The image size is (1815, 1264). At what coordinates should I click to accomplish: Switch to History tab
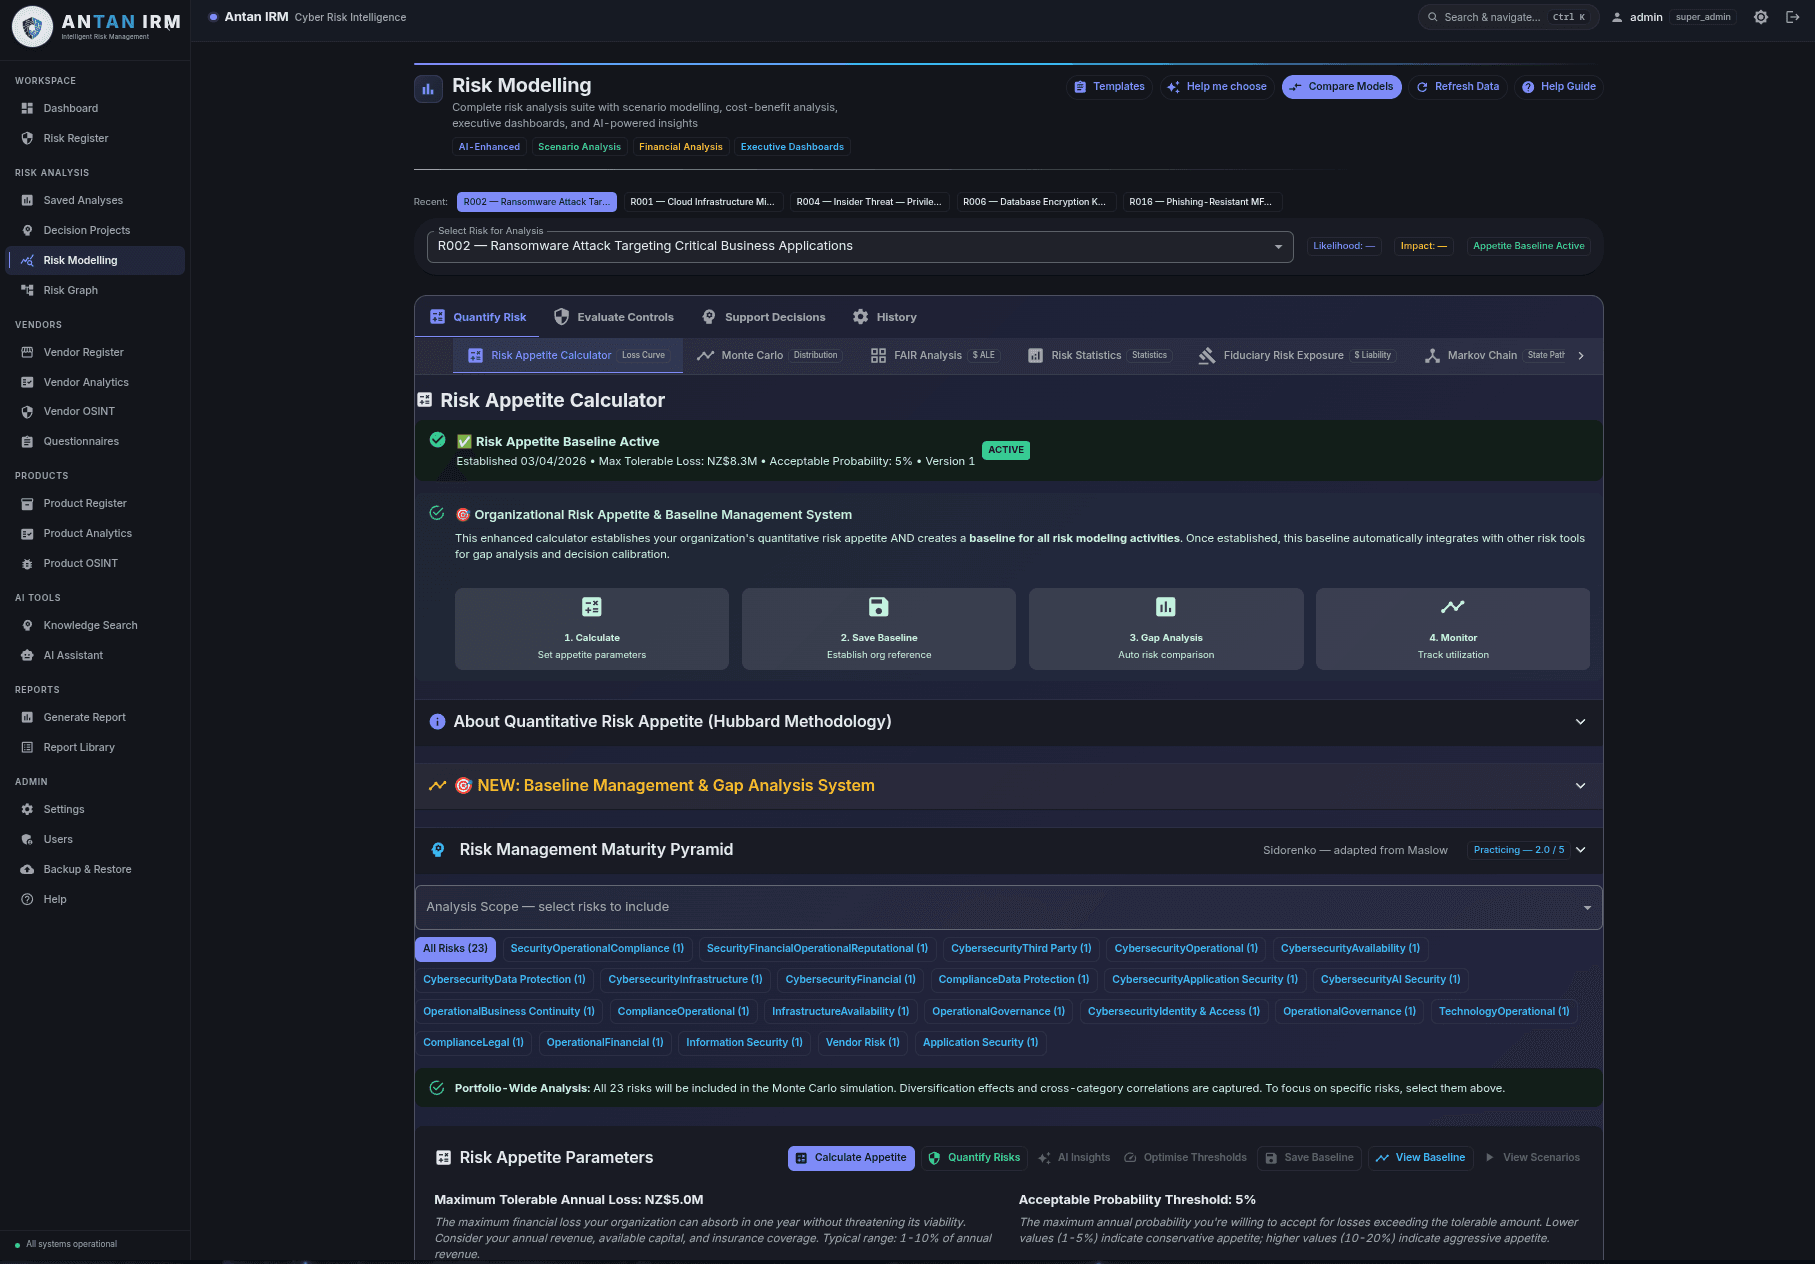tap(885, 317)
